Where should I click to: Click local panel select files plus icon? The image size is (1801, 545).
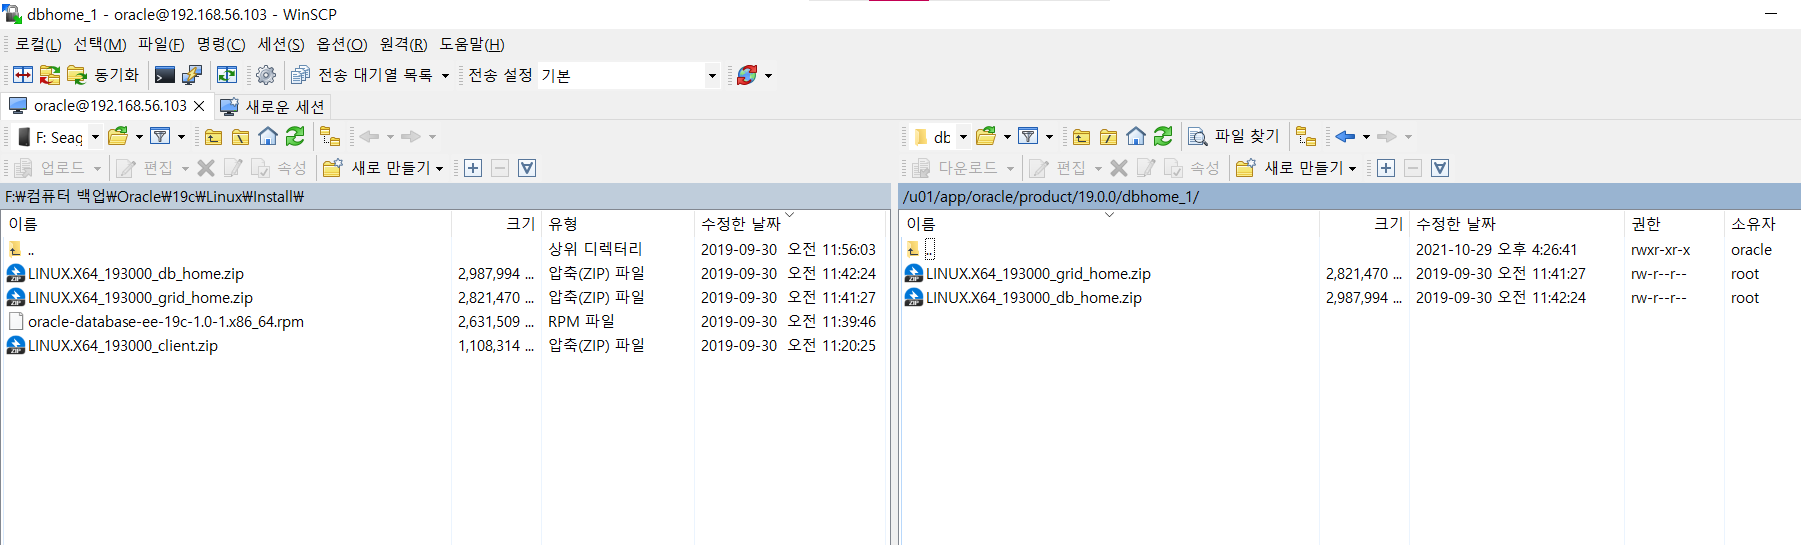[473, 168]
